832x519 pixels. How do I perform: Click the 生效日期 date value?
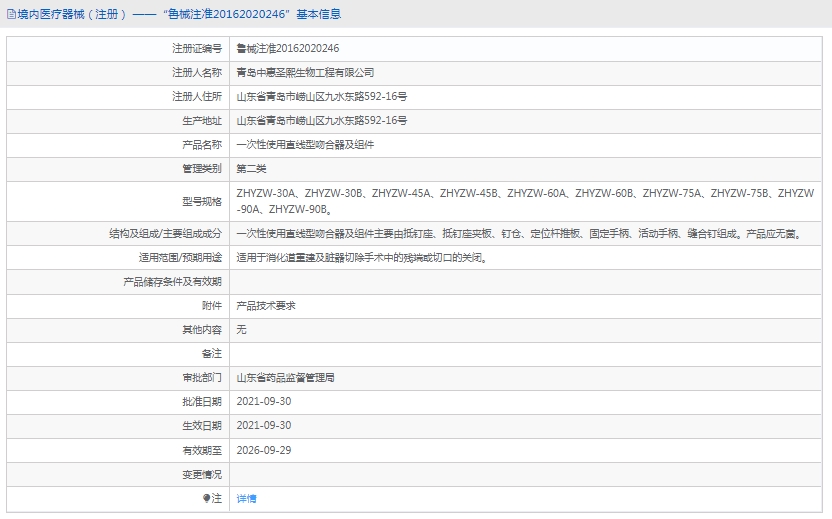tap(263, 426)
